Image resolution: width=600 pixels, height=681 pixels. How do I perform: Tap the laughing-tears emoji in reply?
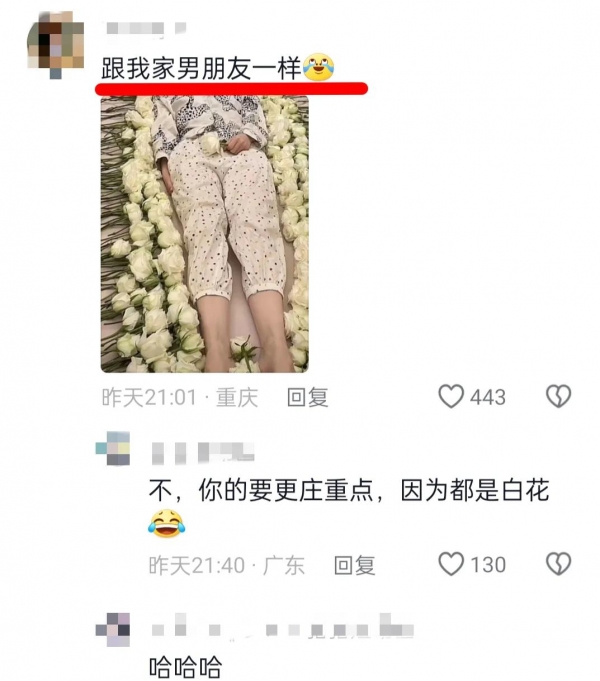click(166, 524)
